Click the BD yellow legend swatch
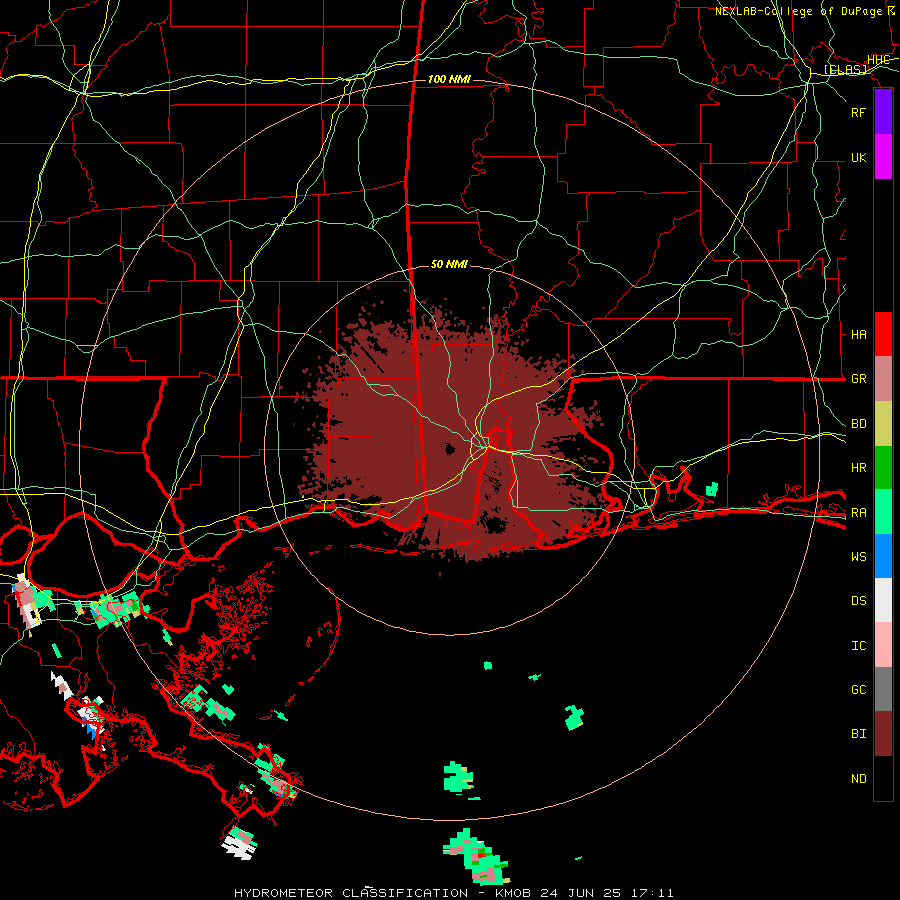This screenshot has height=900, width=900. click(x=883, y=424)
